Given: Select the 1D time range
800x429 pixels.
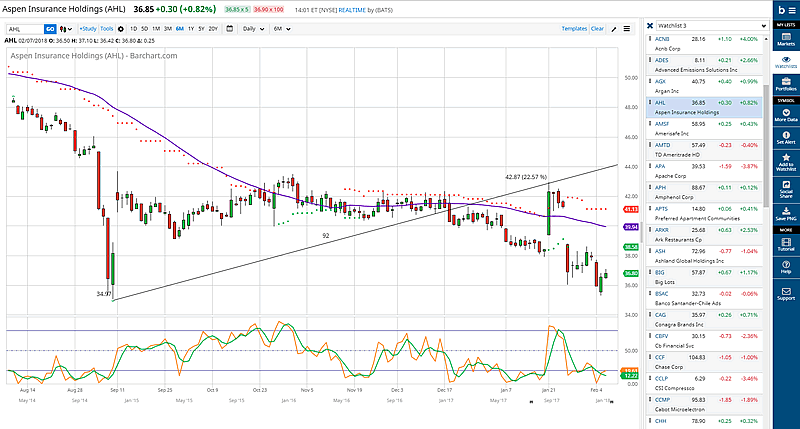Looking at the screenshot, I should click(x=134, y=29).
